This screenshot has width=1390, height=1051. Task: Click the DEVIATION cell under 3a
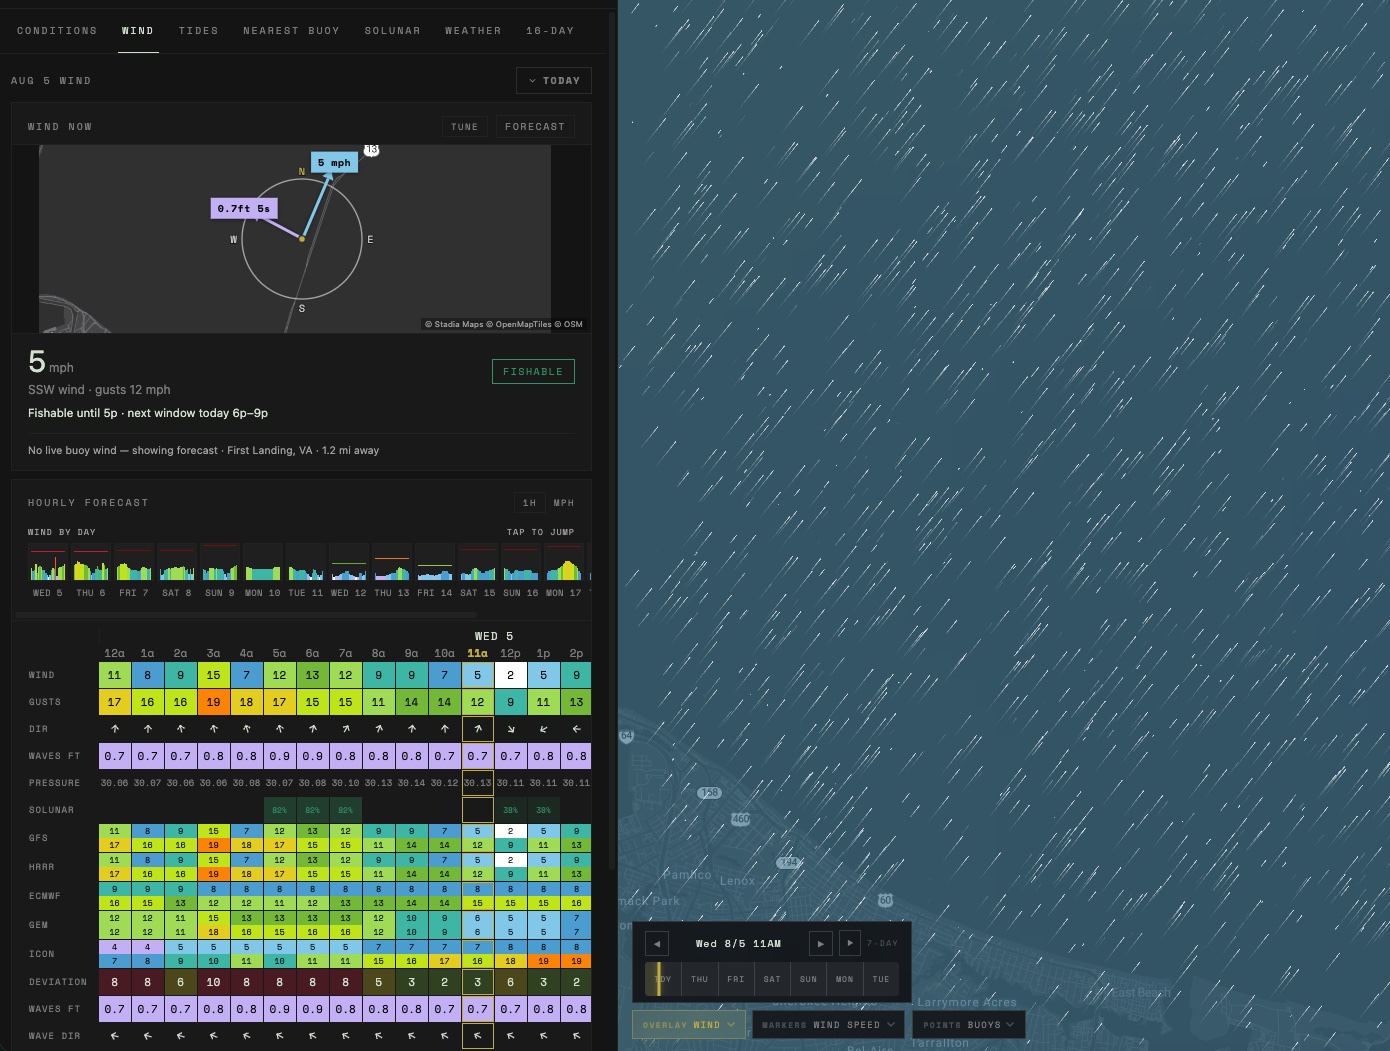coord(214,982)
